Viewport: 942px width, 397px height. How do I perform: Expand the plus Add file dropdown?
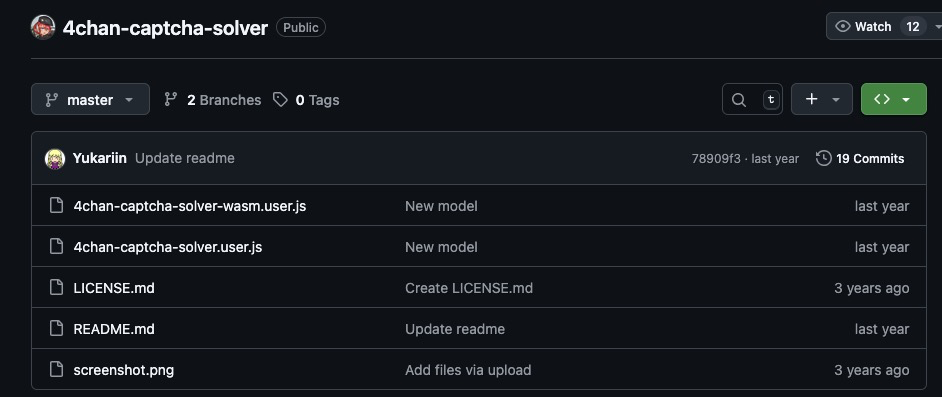821,99
